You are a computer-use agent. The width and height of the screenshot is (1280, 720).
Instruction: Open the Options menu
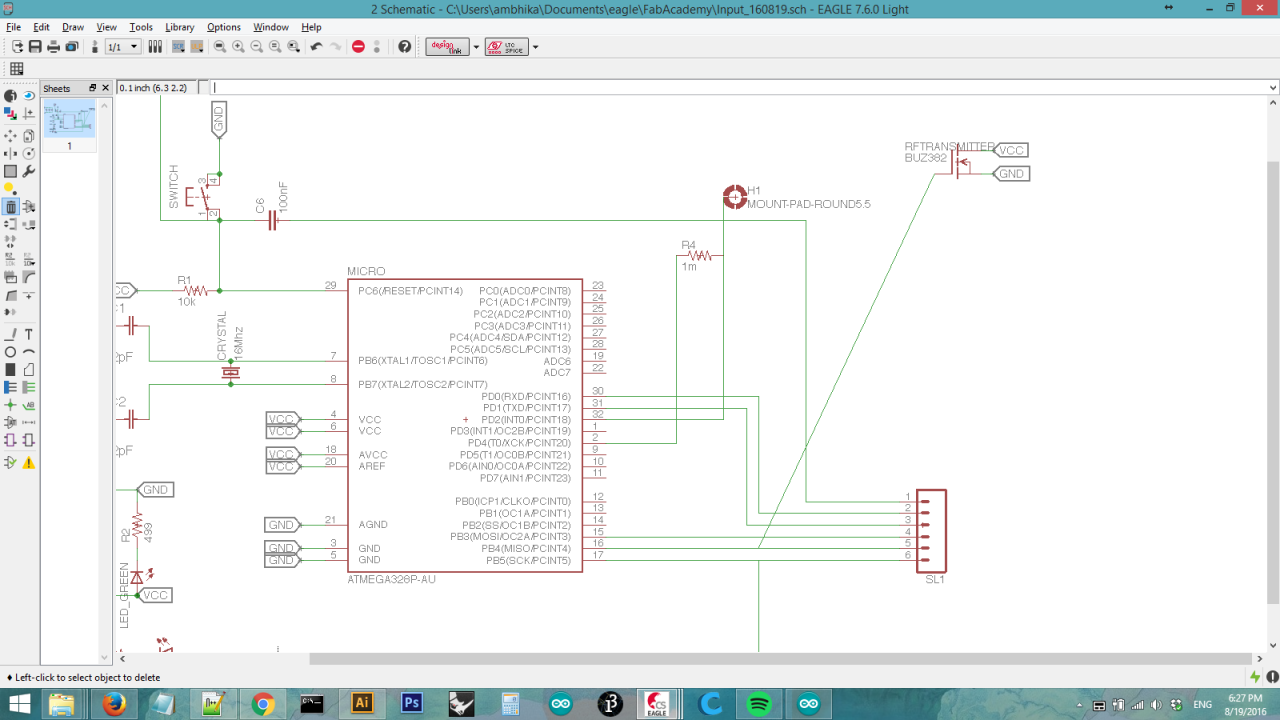(224, 27)
